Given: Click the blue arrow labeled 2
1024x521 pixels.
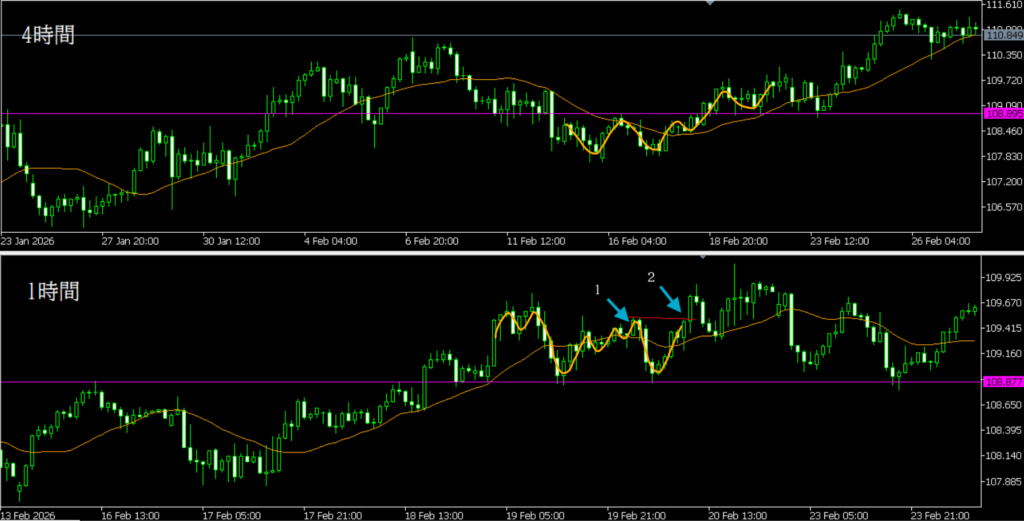Looking at the screenshot, I should pos(674,298).
